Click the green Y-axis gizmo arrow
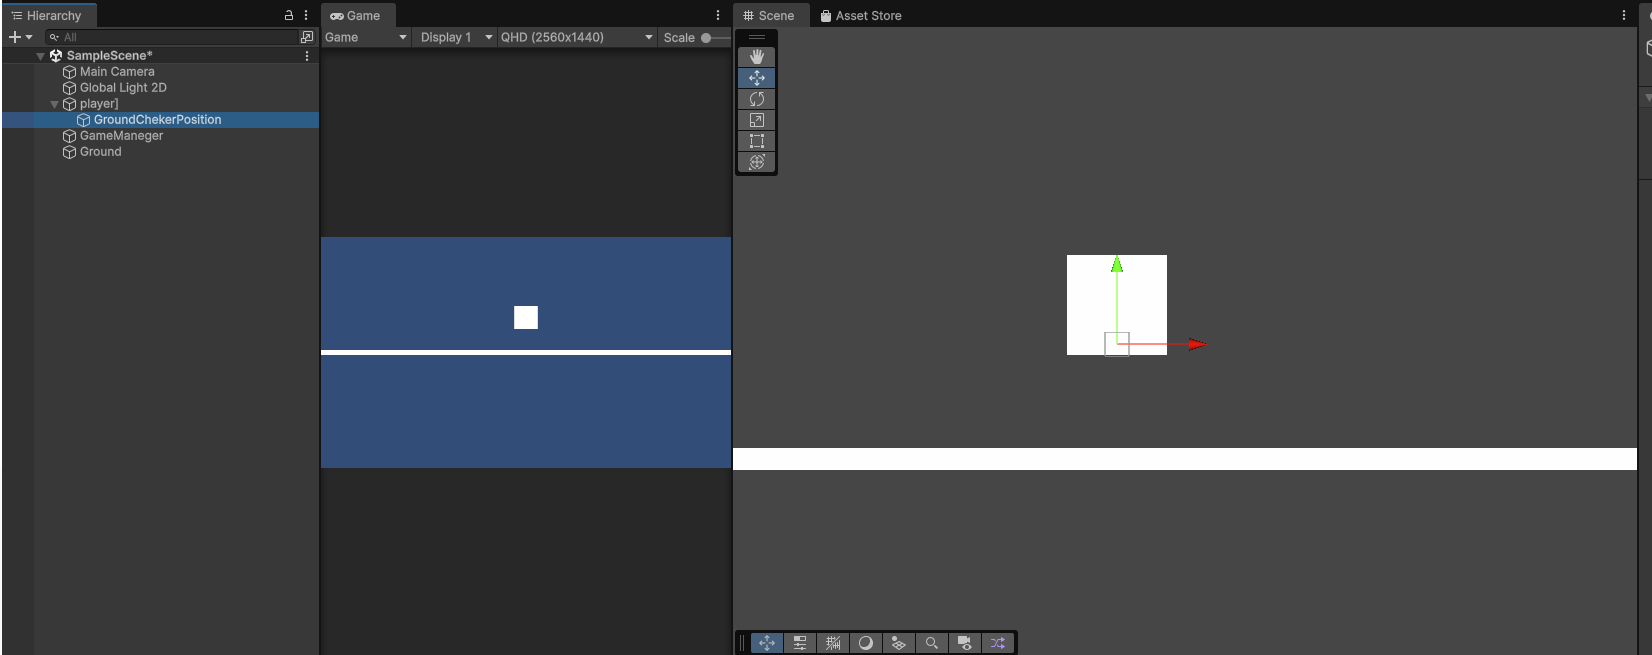 coord(1117,264)
